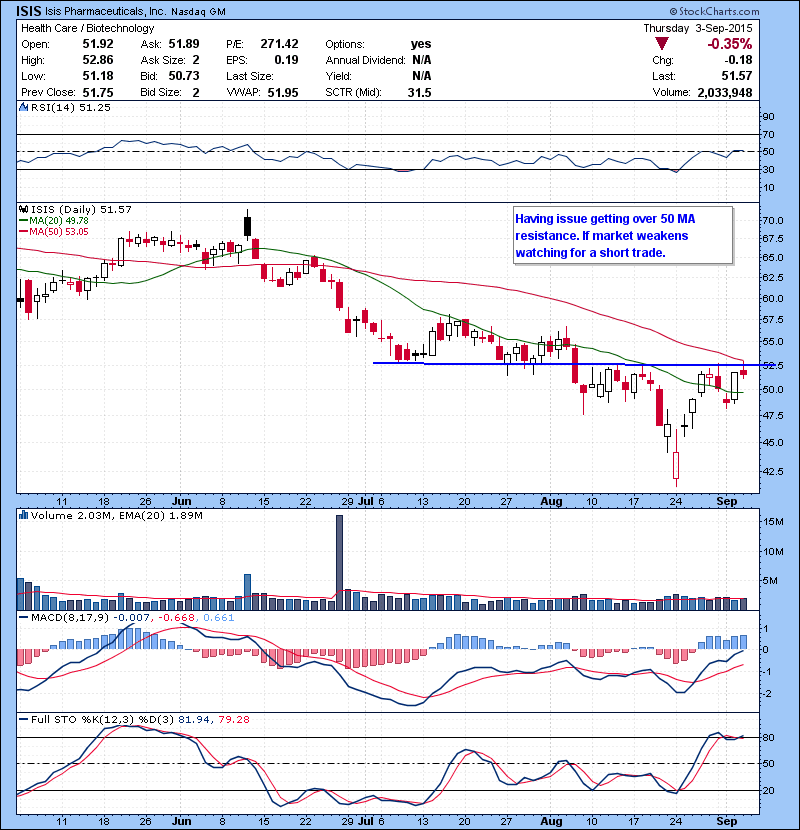The width and height of the screenshot is (800, 830).
Task: Click the P/E value 271.42
Action: 280,43
